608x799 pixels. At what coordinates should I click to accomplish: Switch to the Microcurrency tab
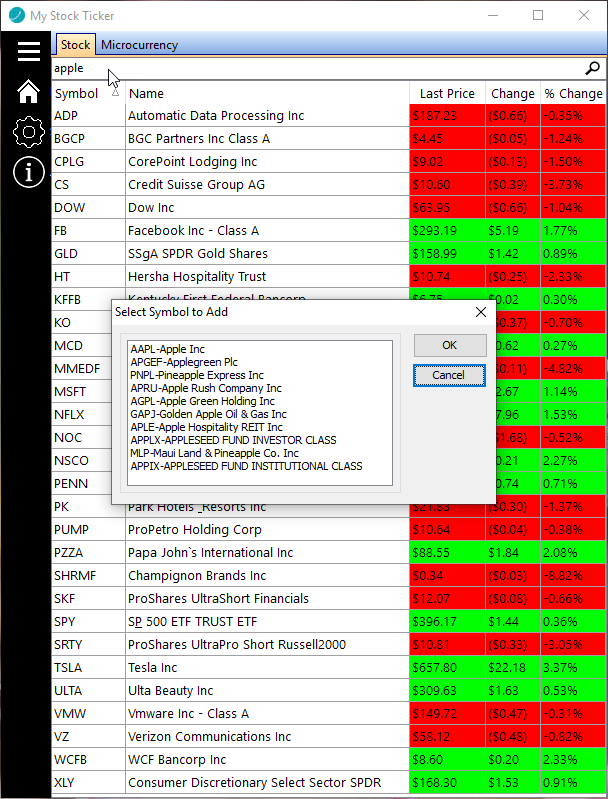coord(139,45)
